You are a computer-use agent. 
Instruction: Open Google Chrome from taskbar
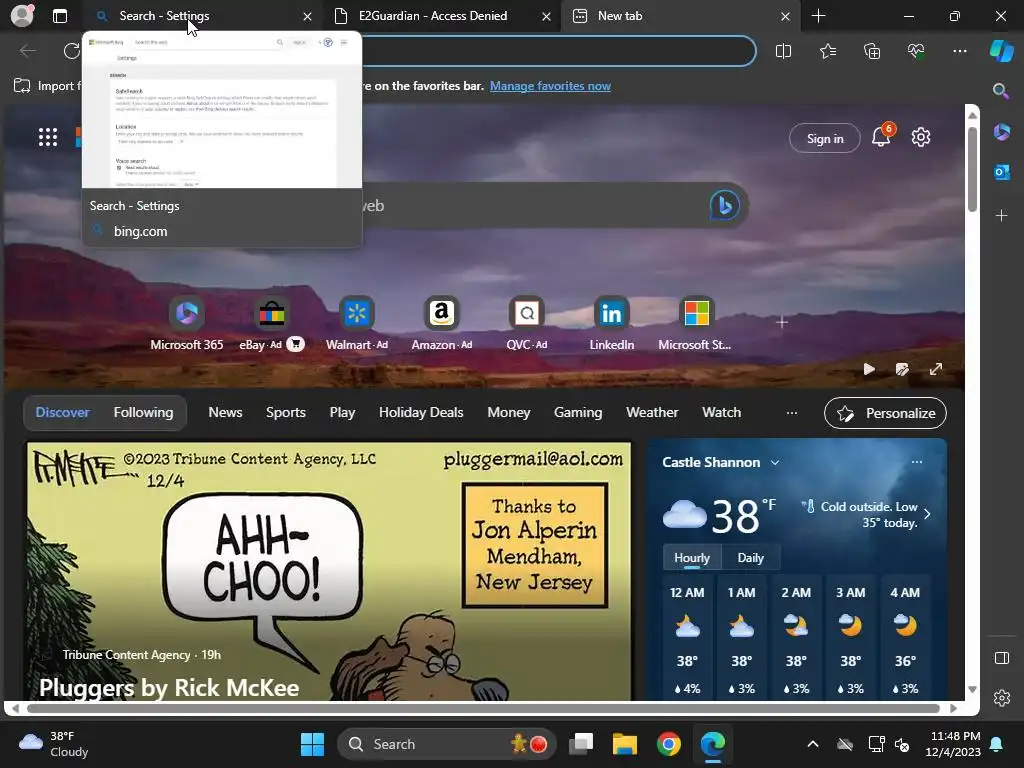668,744
